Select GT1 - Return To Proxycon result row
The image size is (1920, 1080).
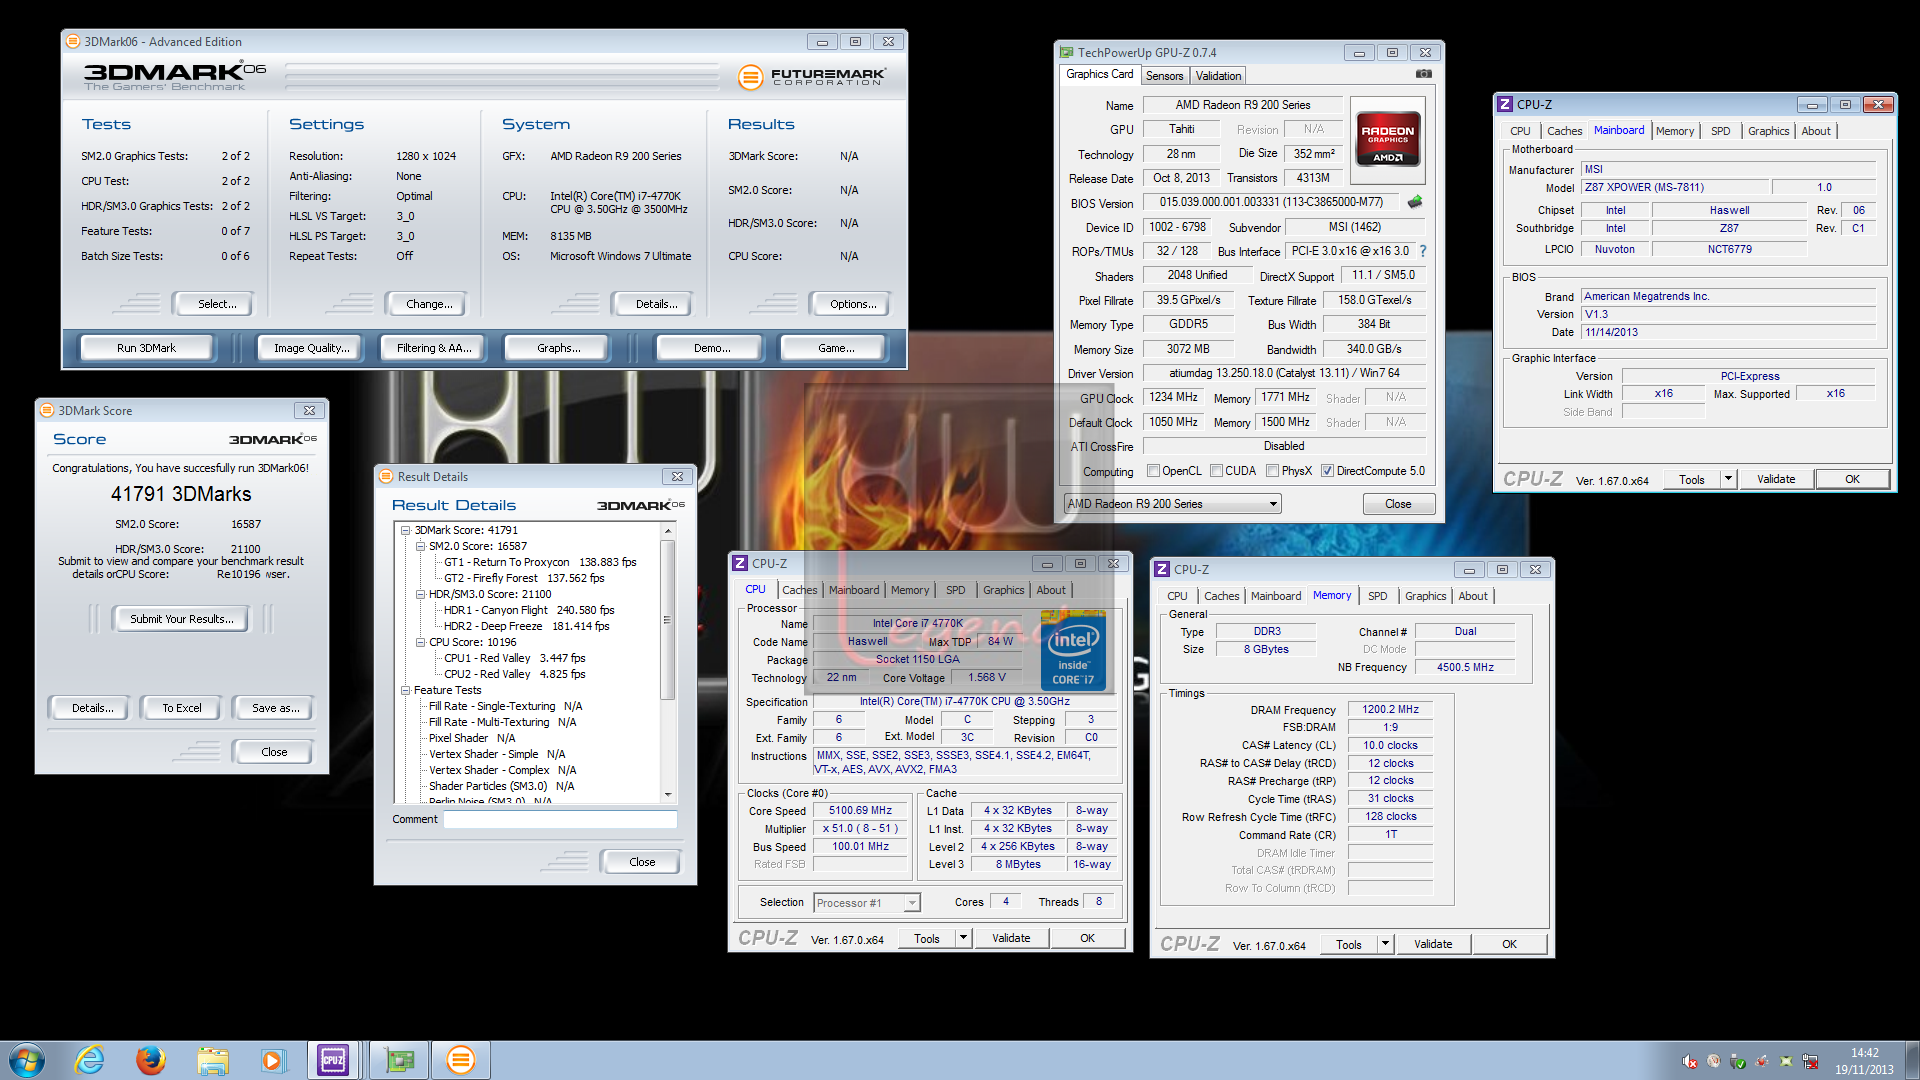540,562
